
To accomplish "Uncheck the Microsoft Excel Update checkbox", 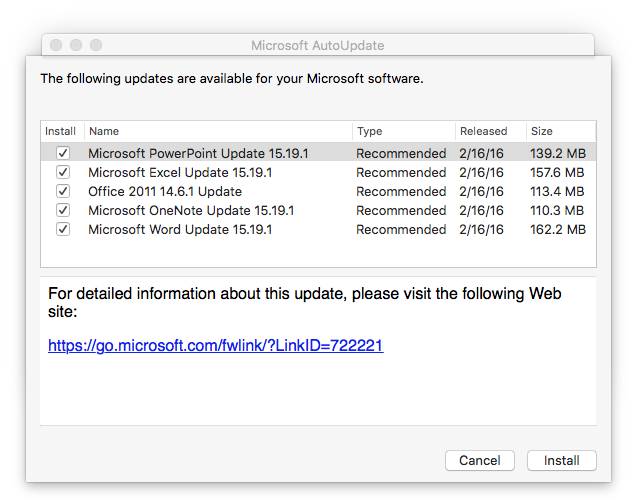I will pos(63,172).
